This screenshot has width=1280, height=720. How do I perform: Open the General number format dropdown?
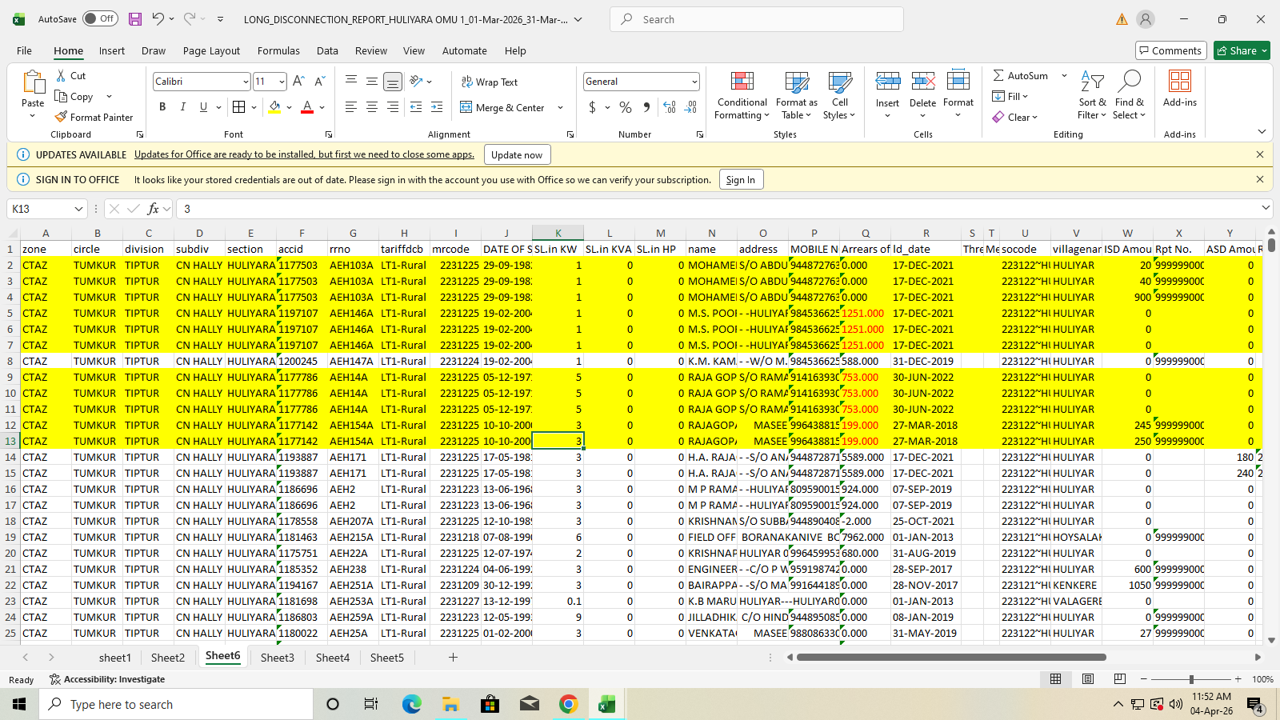693,82
